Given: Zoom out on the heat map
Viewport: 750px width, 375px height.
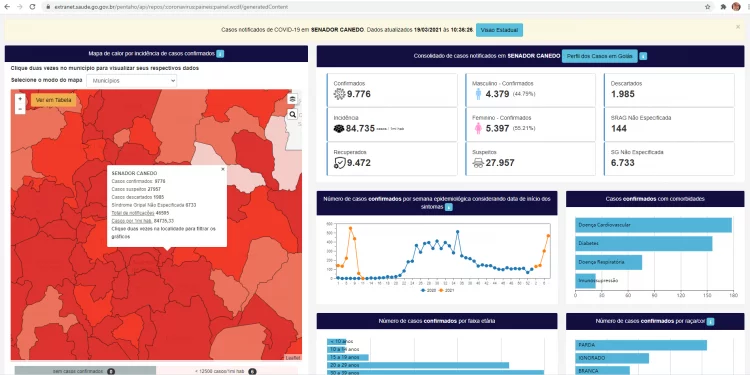Looking at the screenshot, I should tap(20, 110).
